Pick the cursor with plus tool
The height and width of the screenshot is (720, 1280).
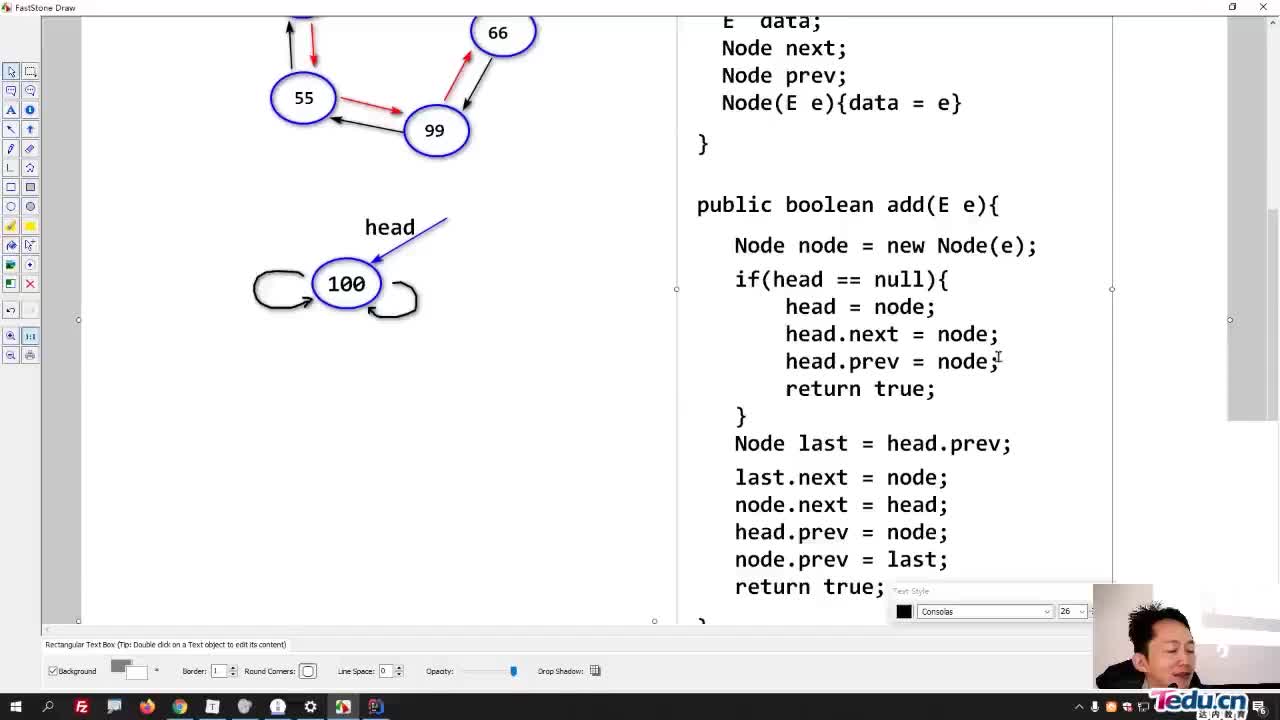click(x=30, y=245)
